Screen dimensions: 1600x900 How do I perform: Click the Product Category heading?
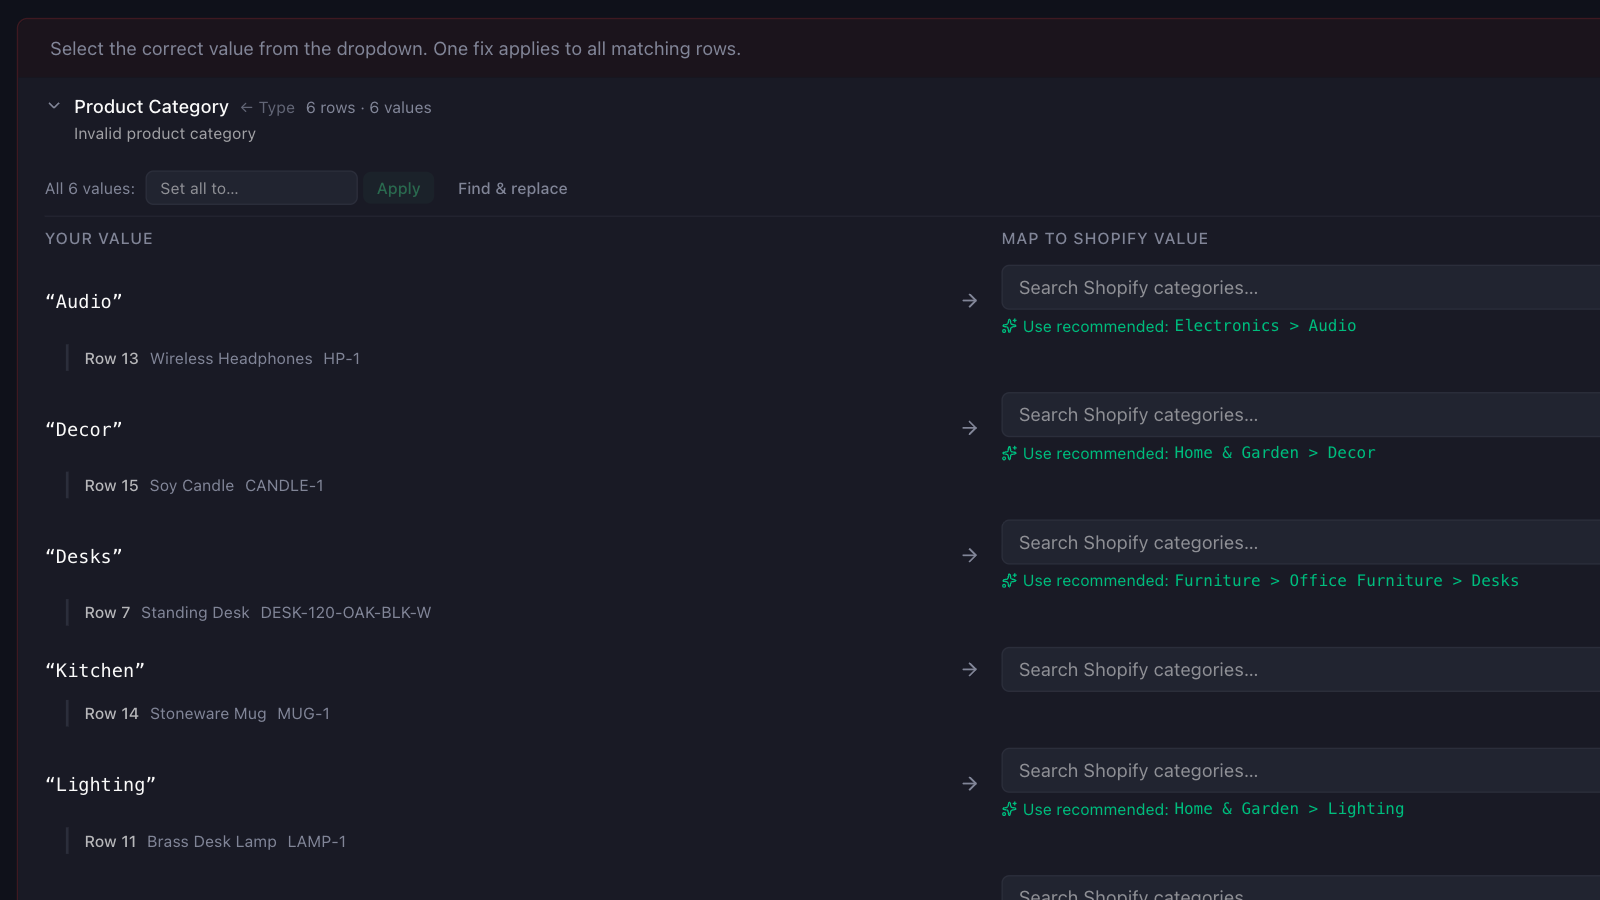point(151,106)
